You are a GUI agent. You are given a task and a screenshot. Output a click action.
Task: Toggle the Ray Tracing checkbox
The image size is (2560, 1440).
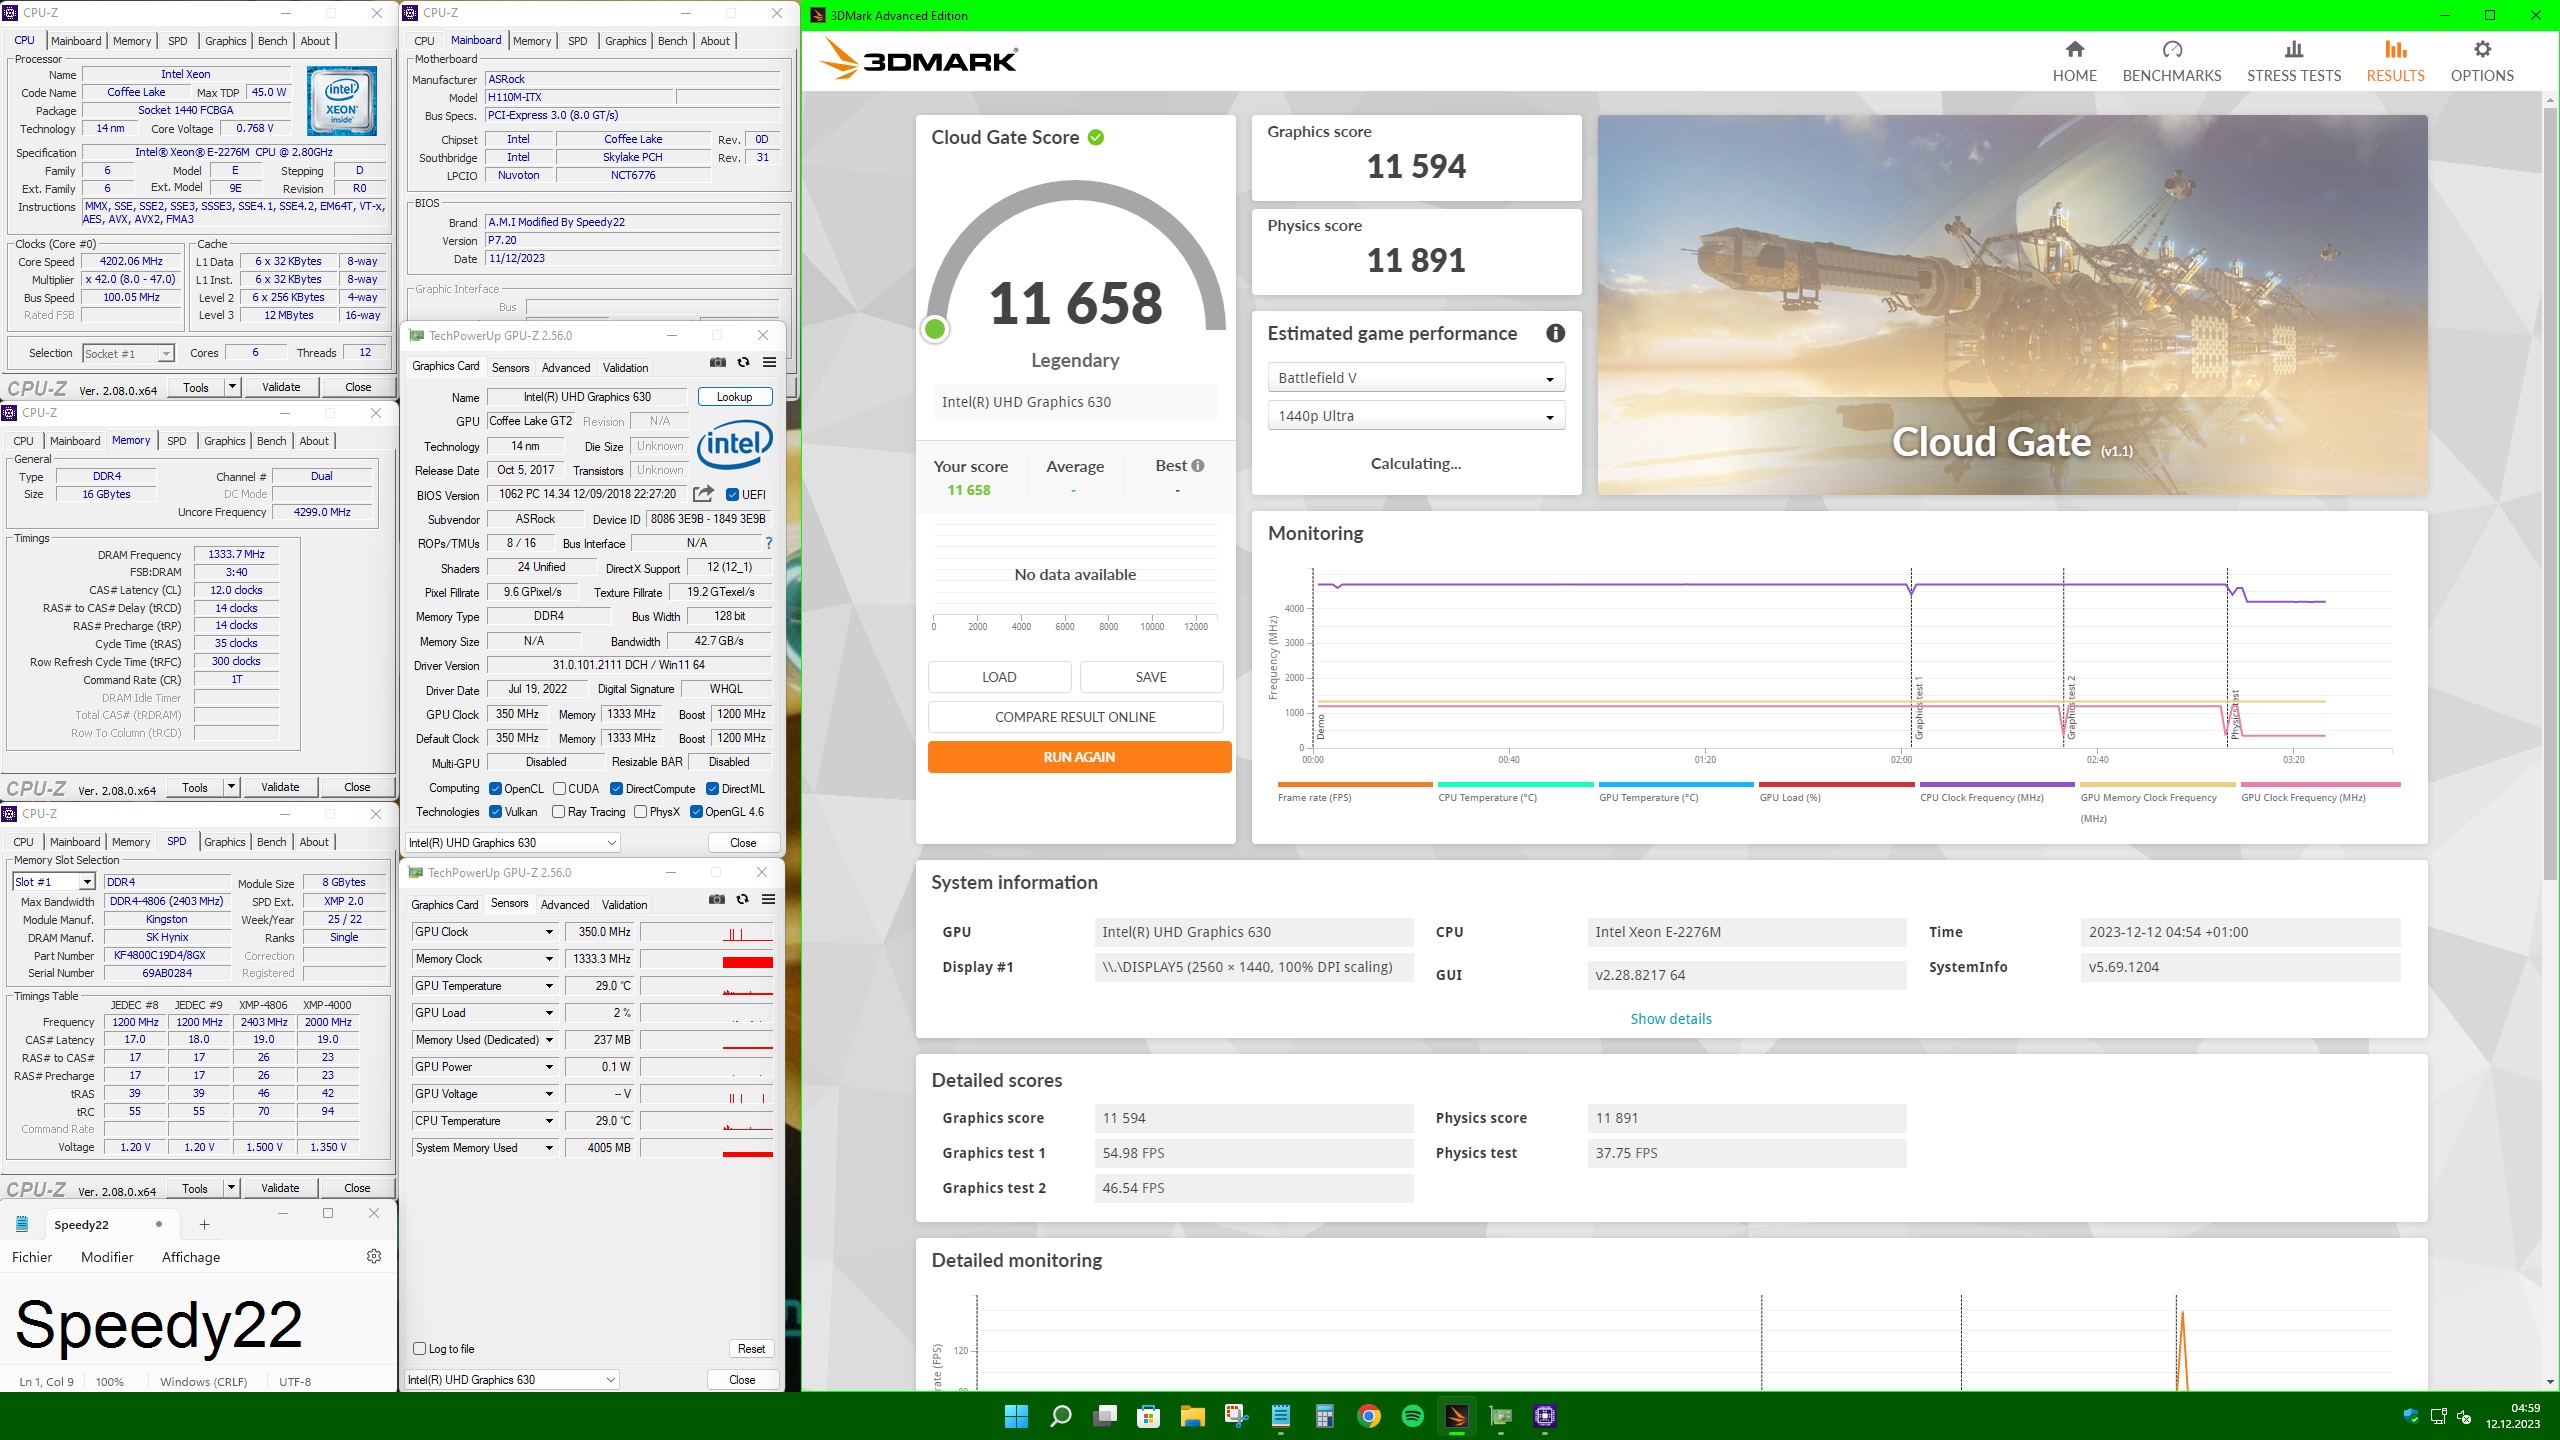point(558,812)
